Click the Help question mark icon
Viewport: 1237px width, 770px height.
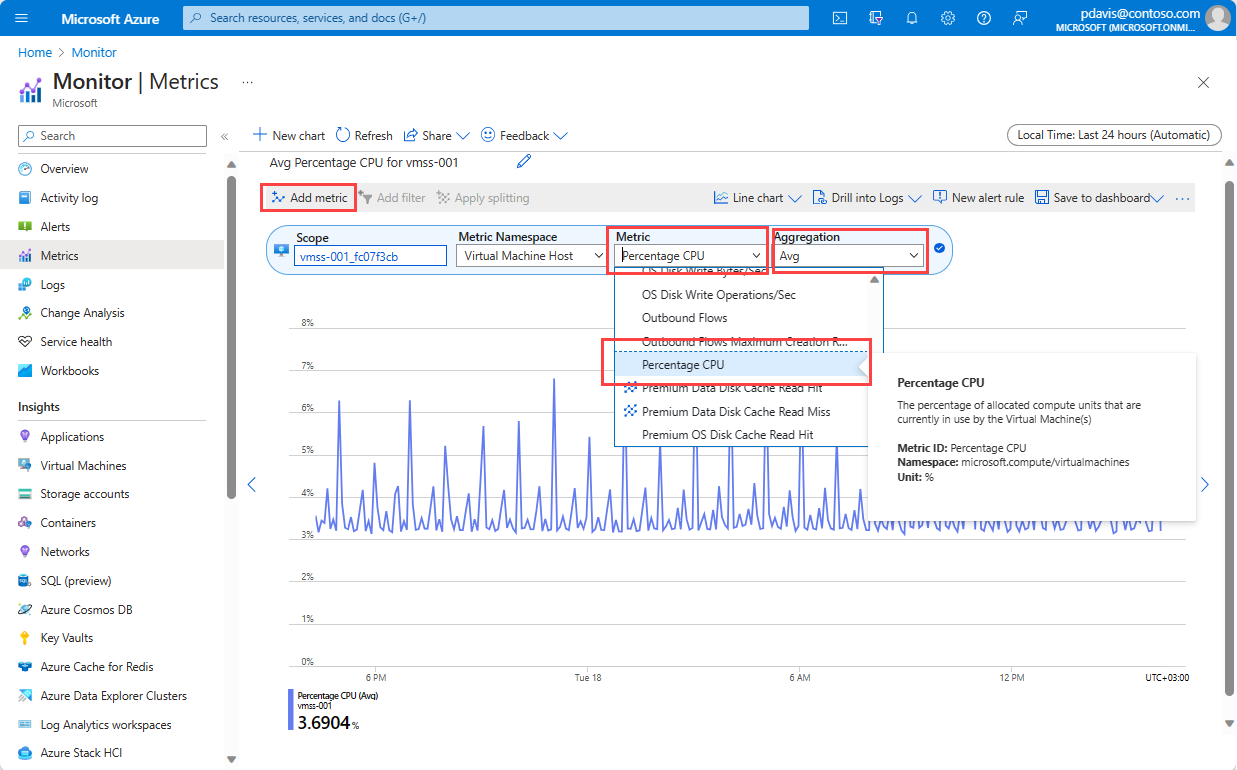[983, 17]
